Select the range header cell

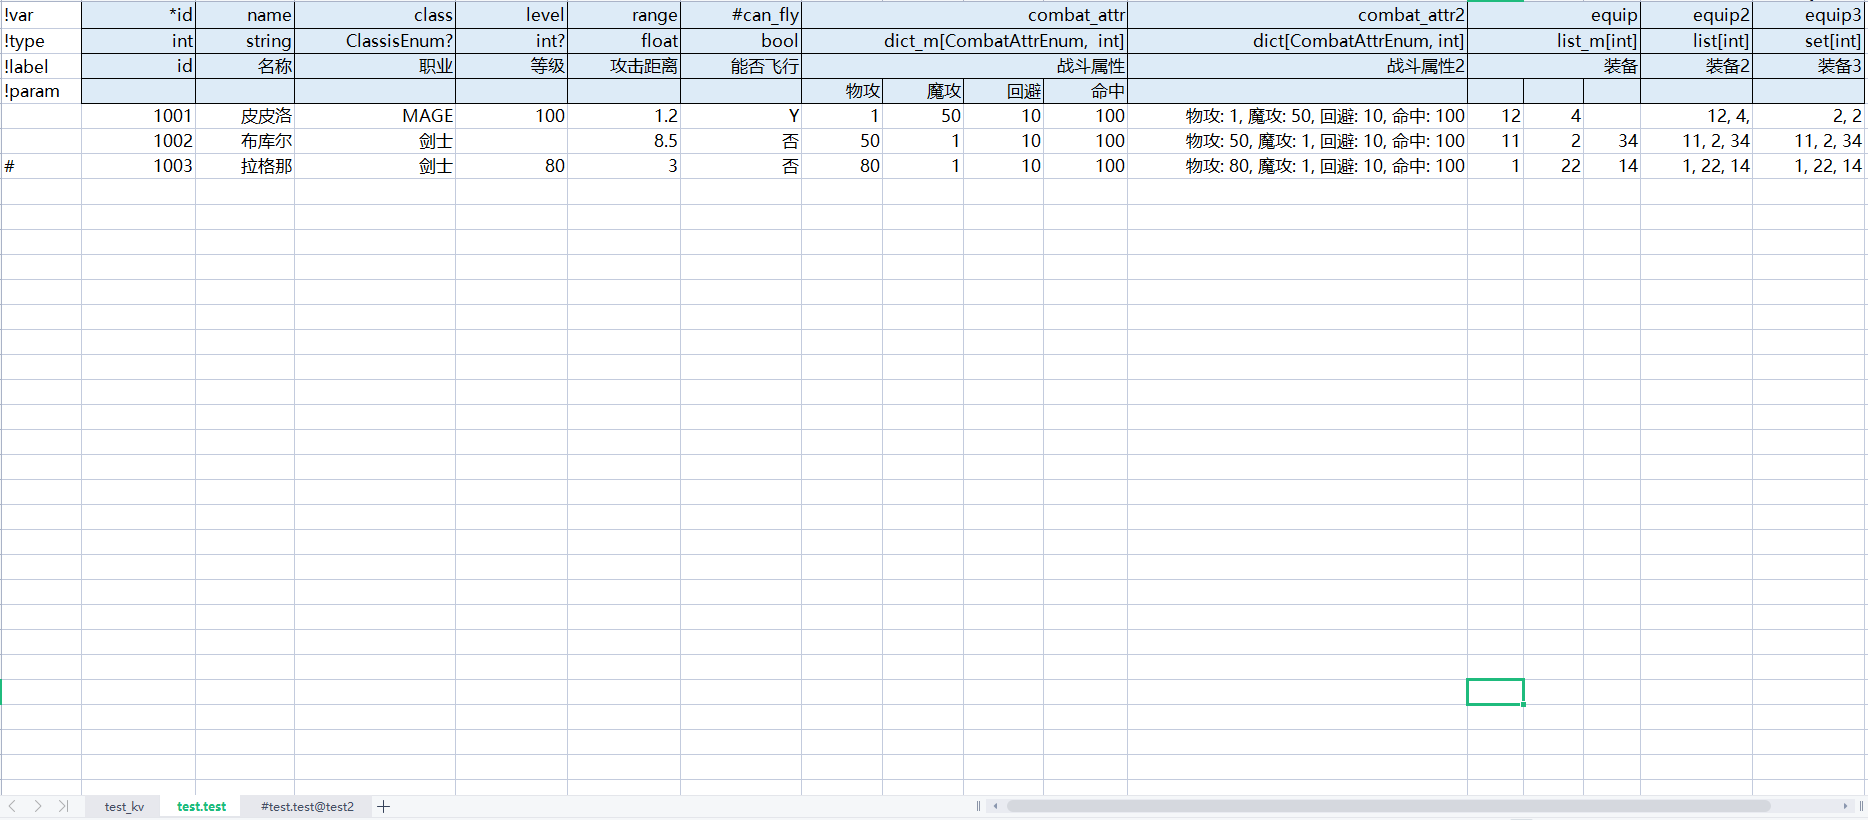(624, 15)
